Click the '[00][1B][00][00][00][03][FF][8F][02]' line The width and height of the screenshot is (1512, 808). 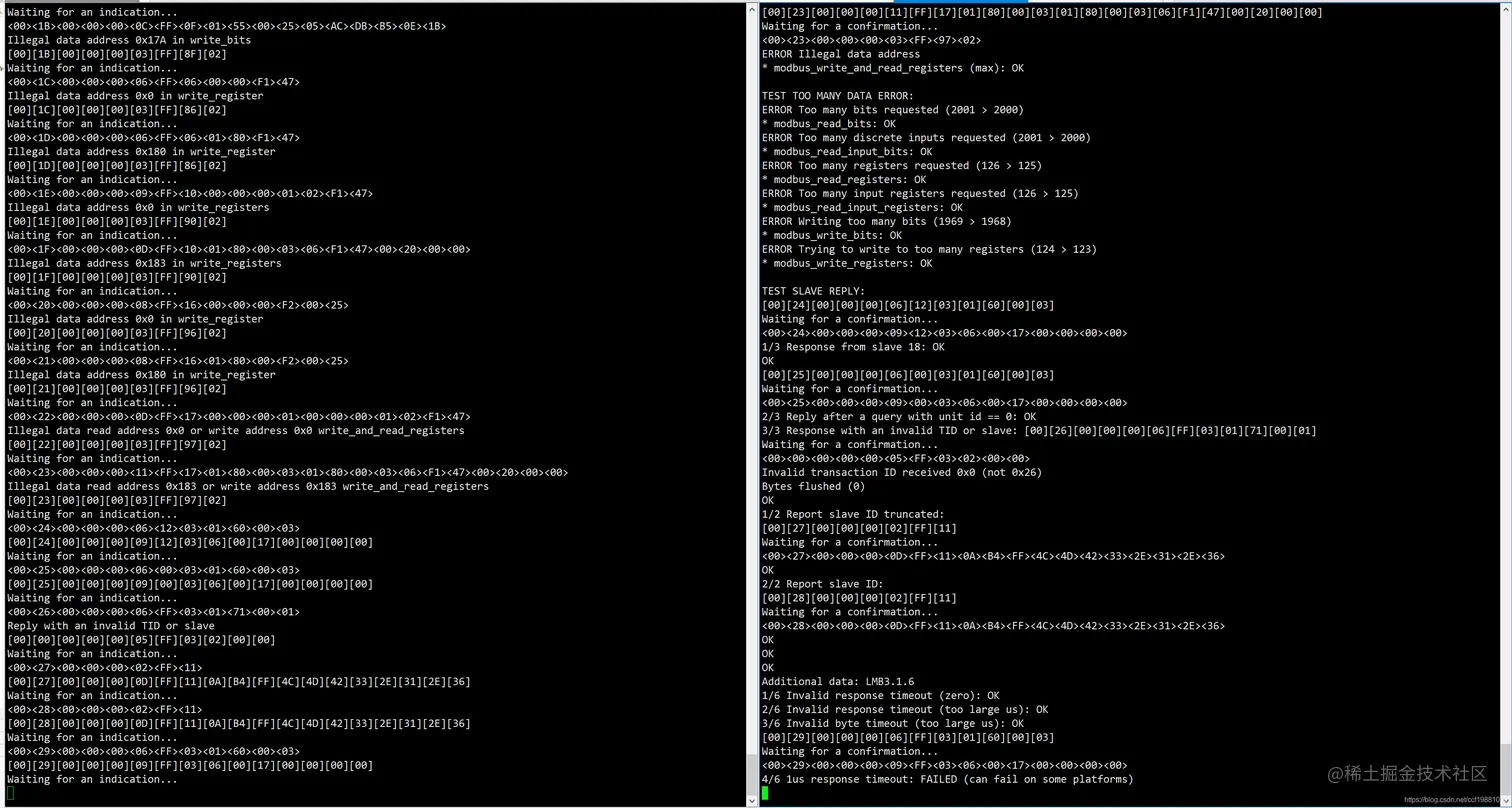coord(117,54)
